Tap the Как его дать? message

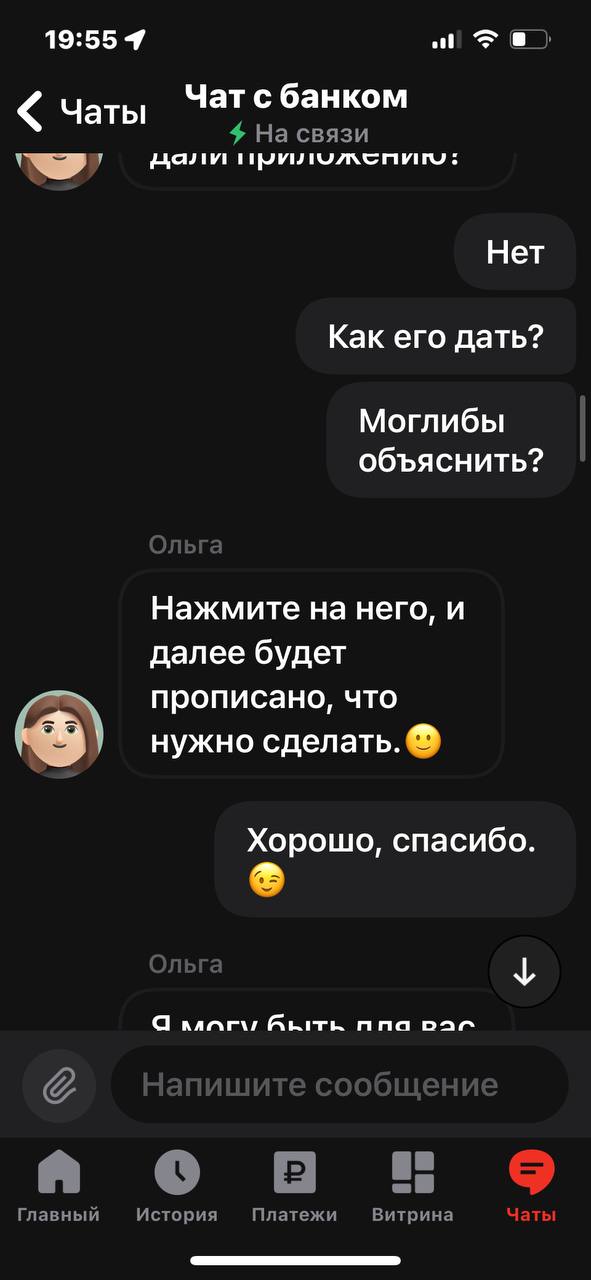click(436, 336)
